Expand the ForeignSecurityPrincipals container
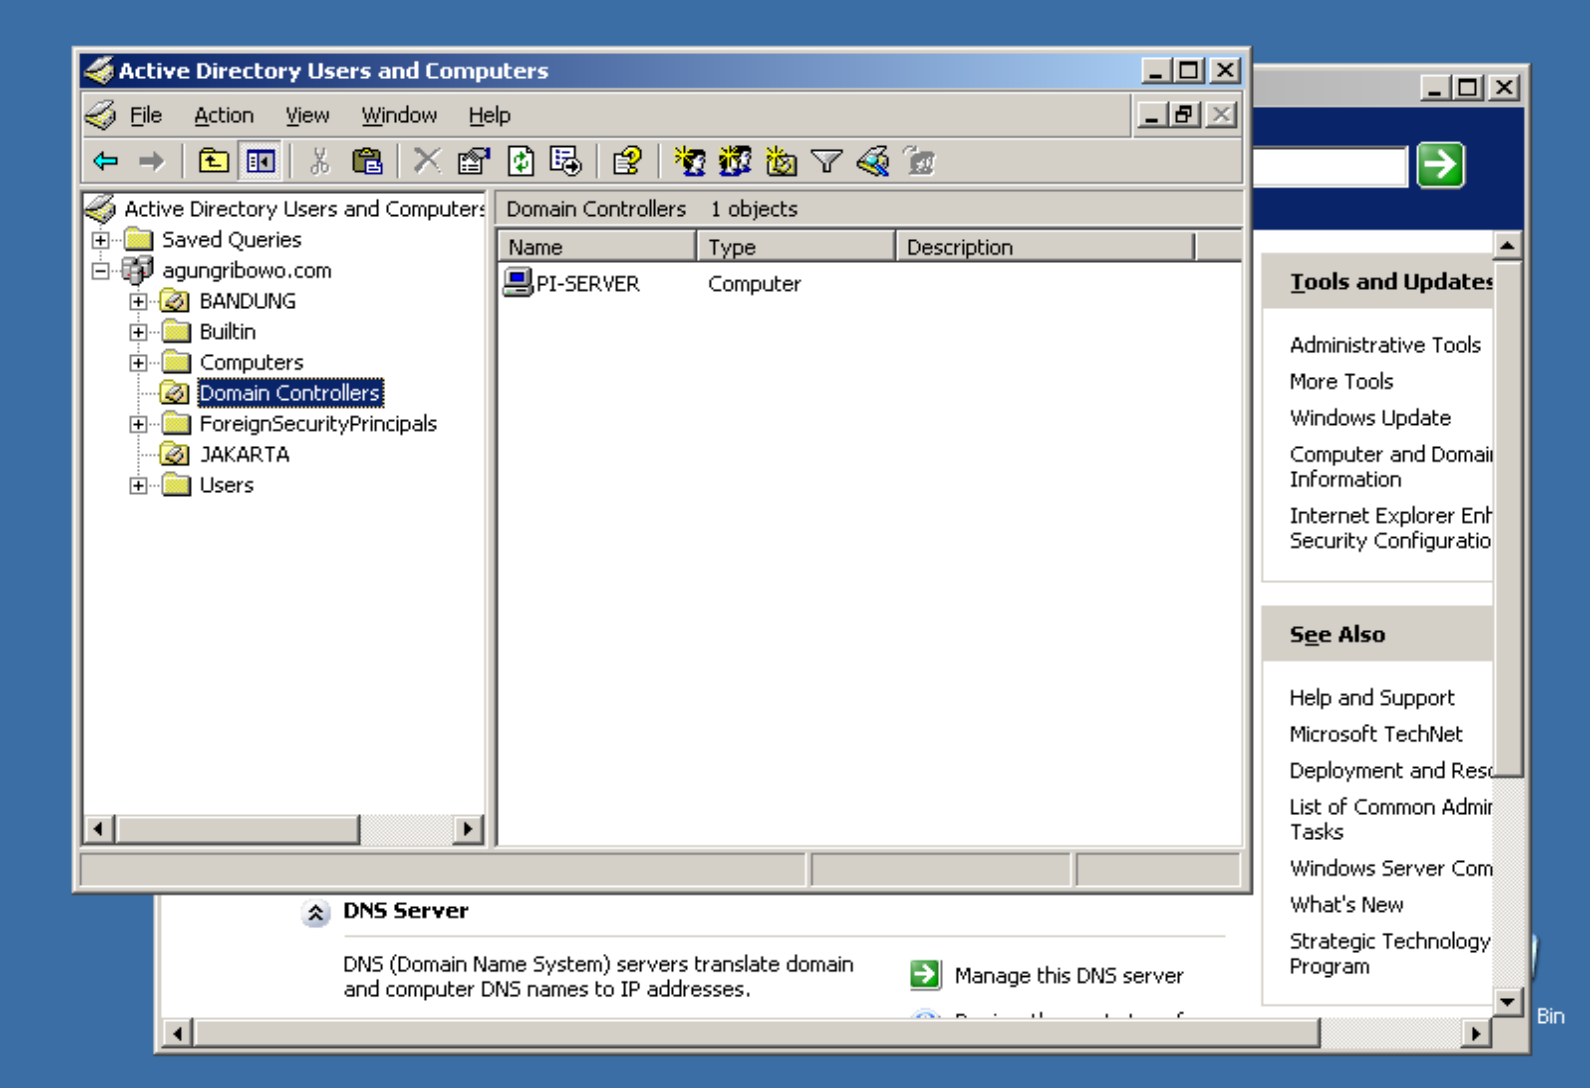 [138, 424]
